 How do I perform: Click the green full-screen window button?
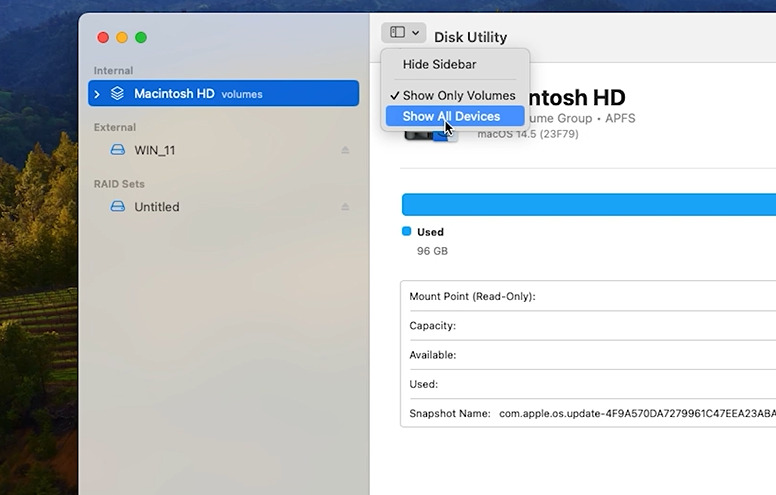(141, 38)
